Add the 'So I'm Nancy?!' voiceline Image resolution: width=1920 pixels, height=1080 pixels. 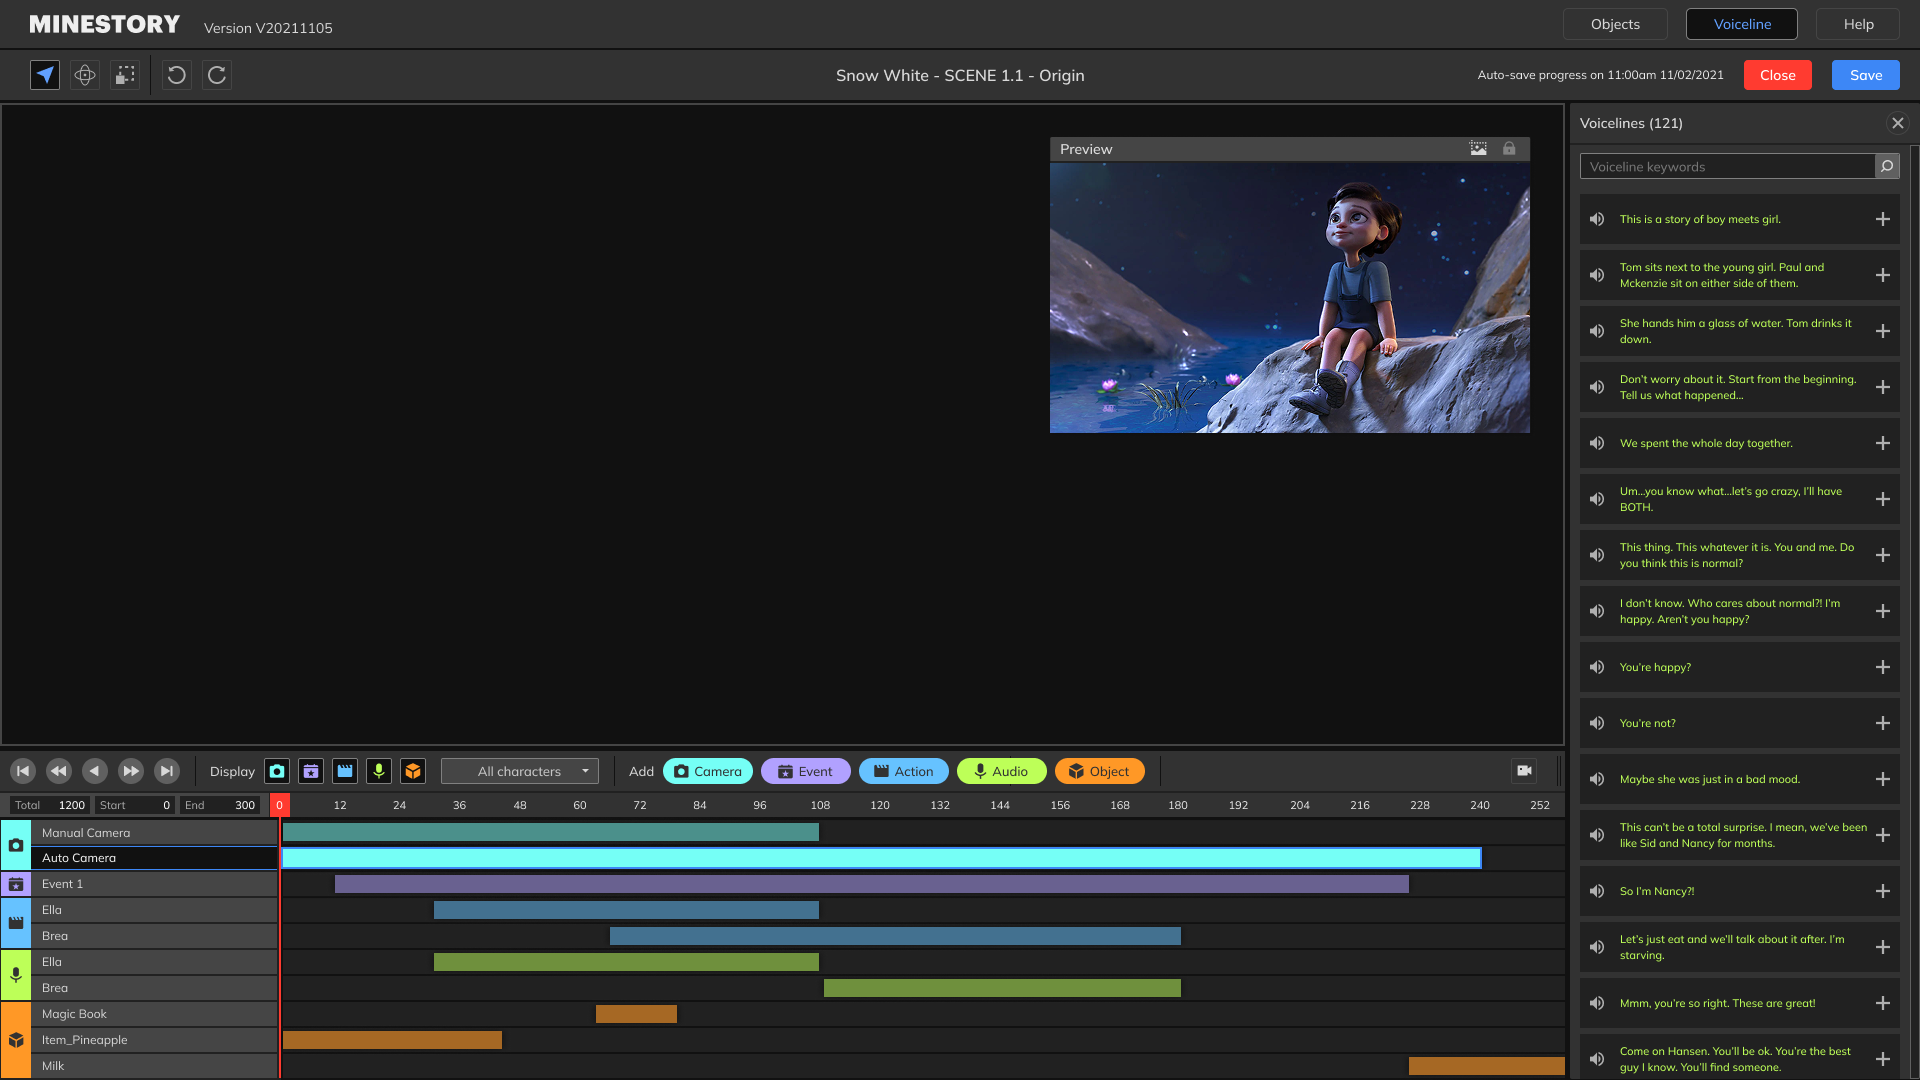[x=1882, y=891]
